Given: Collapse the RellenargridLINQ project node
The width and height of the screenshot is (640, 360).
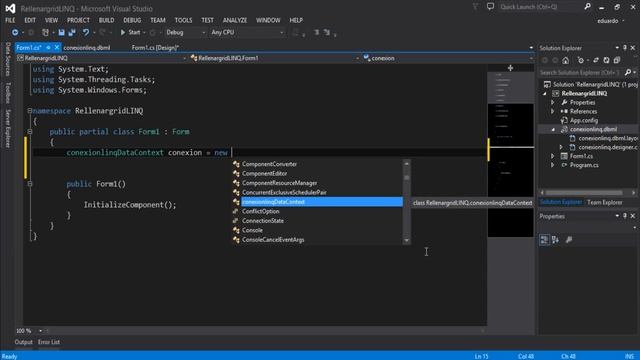Looking at the screenshot, I should point(544,93).
